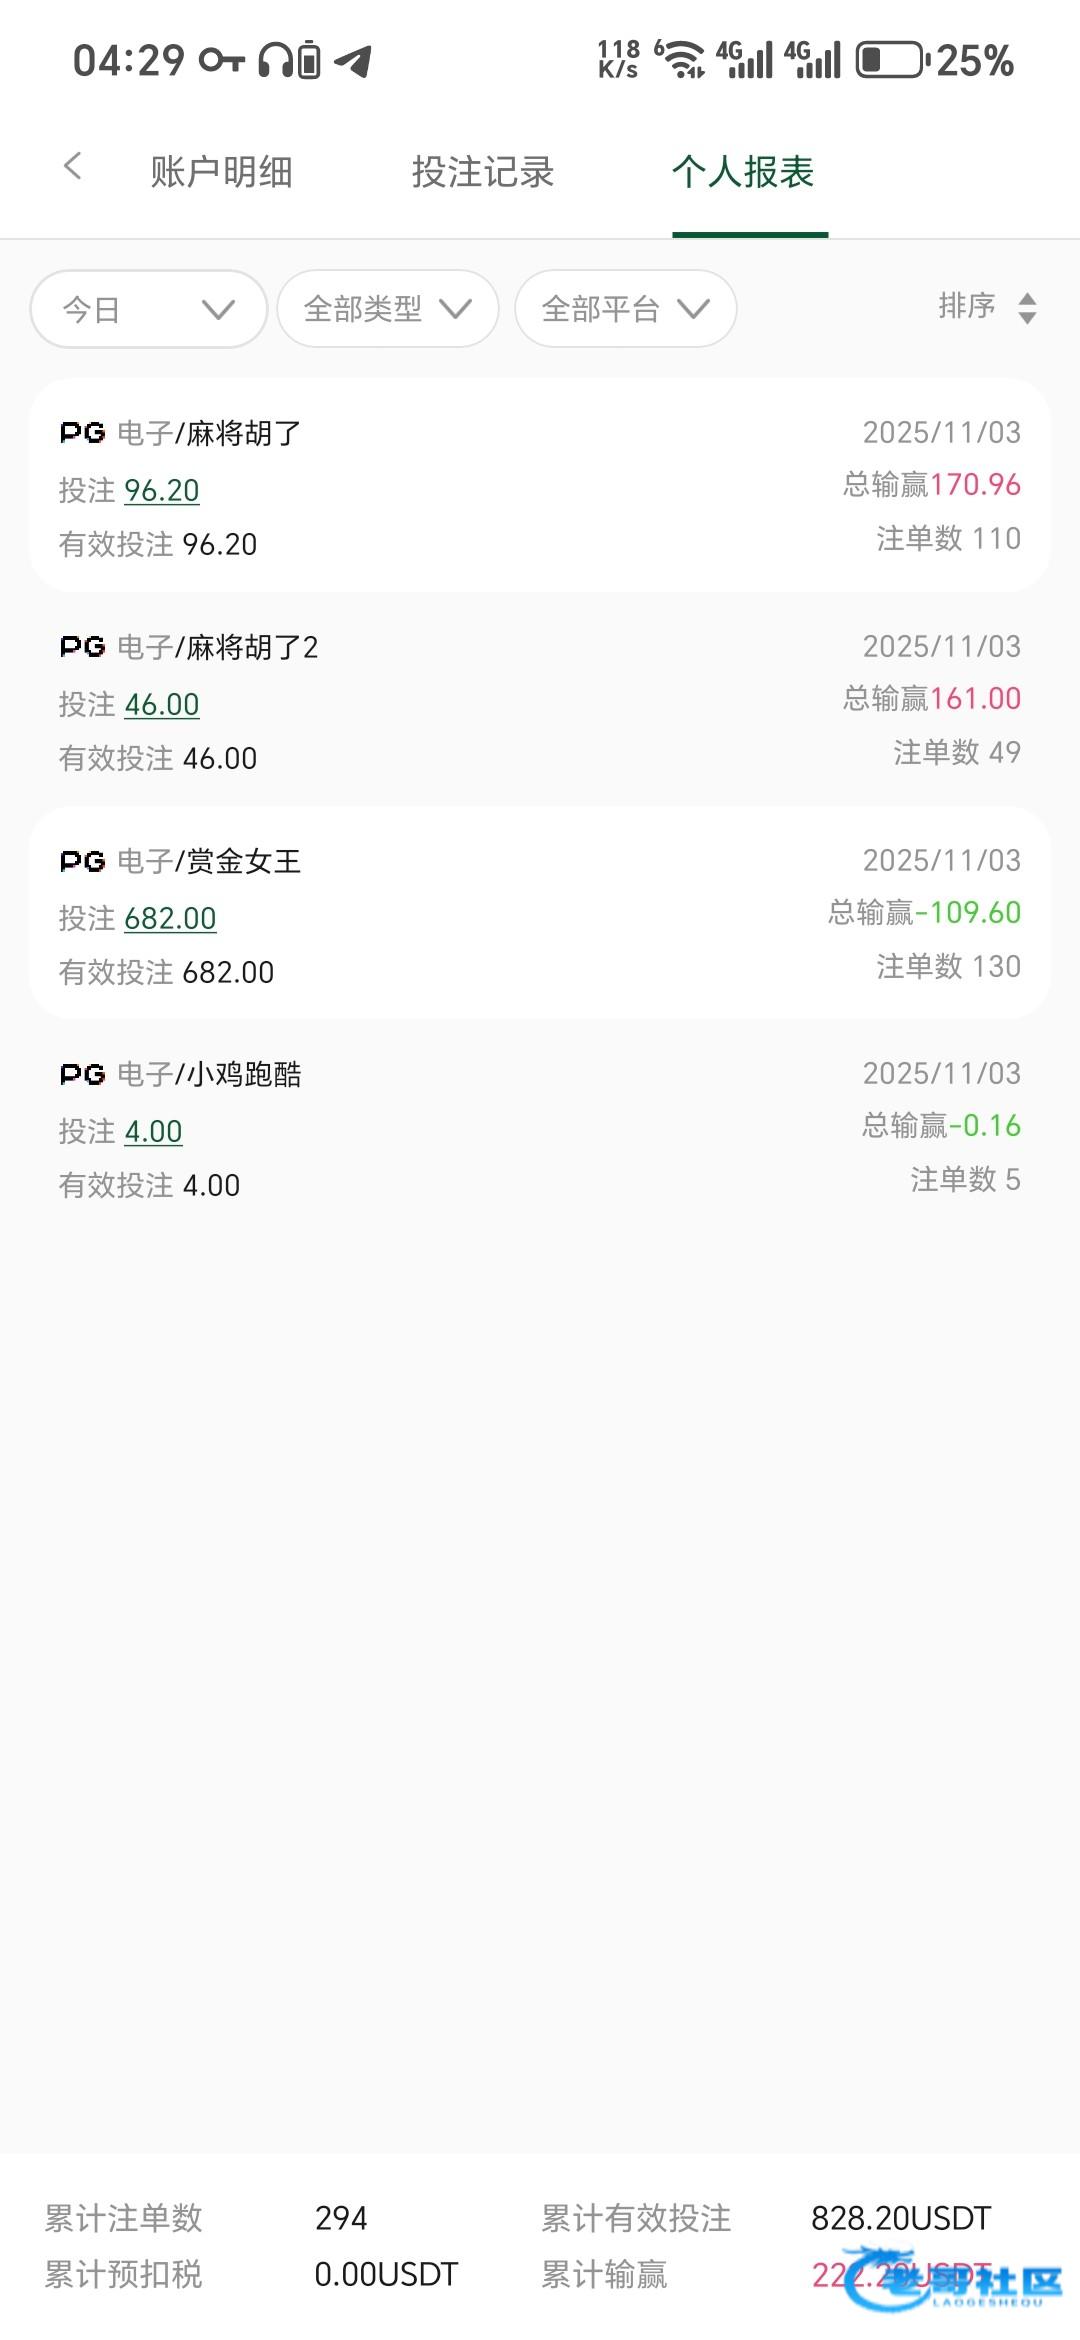Viewport: 1080px width, 2340px height.
Task: Expand the 全部平台 platform filter
Action: click(625, 309)
